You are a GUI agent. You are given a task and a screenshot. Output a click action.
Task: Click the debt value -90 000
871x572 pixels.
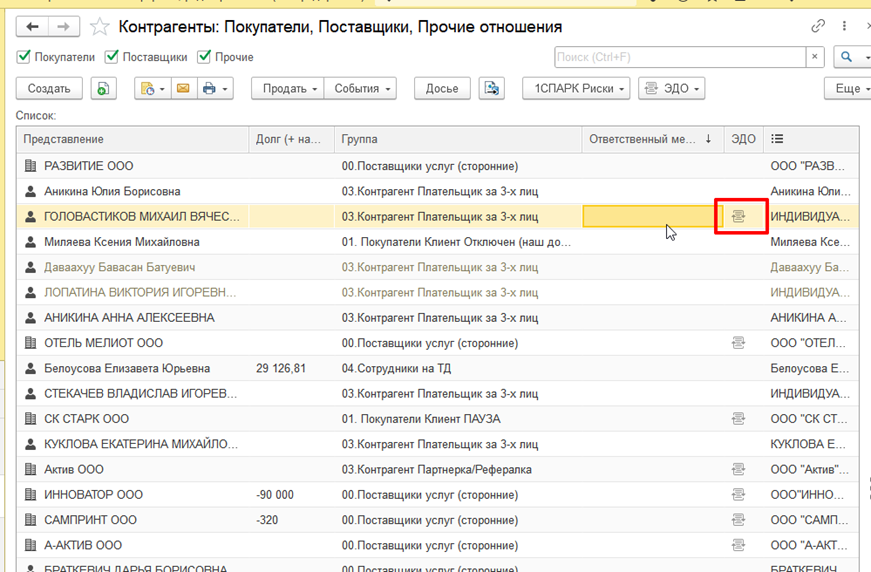(x=275, y=494)
